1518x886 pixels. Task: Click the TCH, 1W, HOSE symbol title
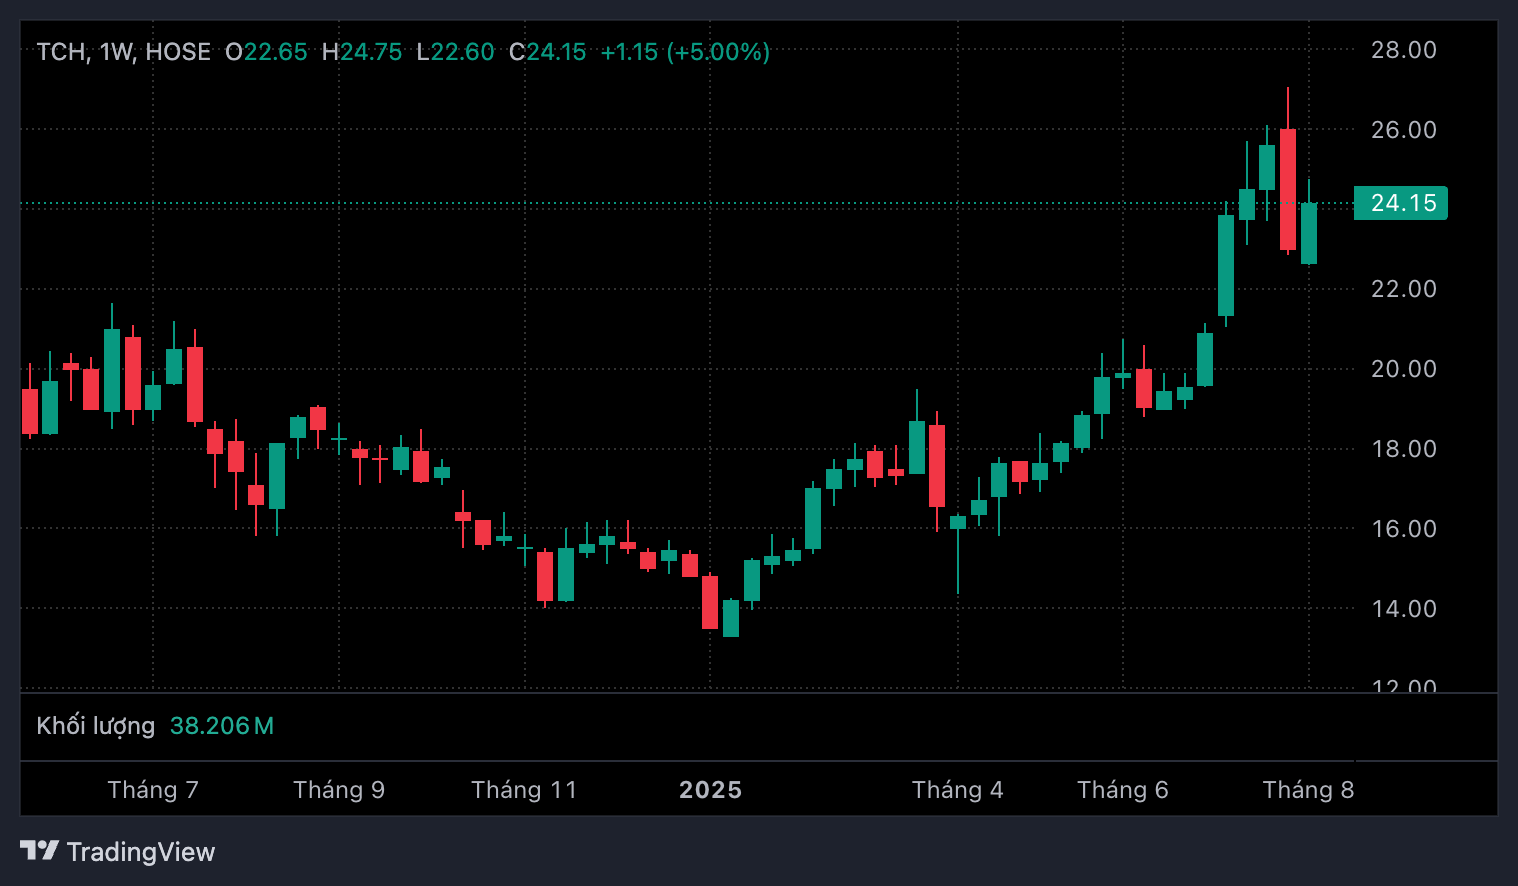(x=123, y=52)
